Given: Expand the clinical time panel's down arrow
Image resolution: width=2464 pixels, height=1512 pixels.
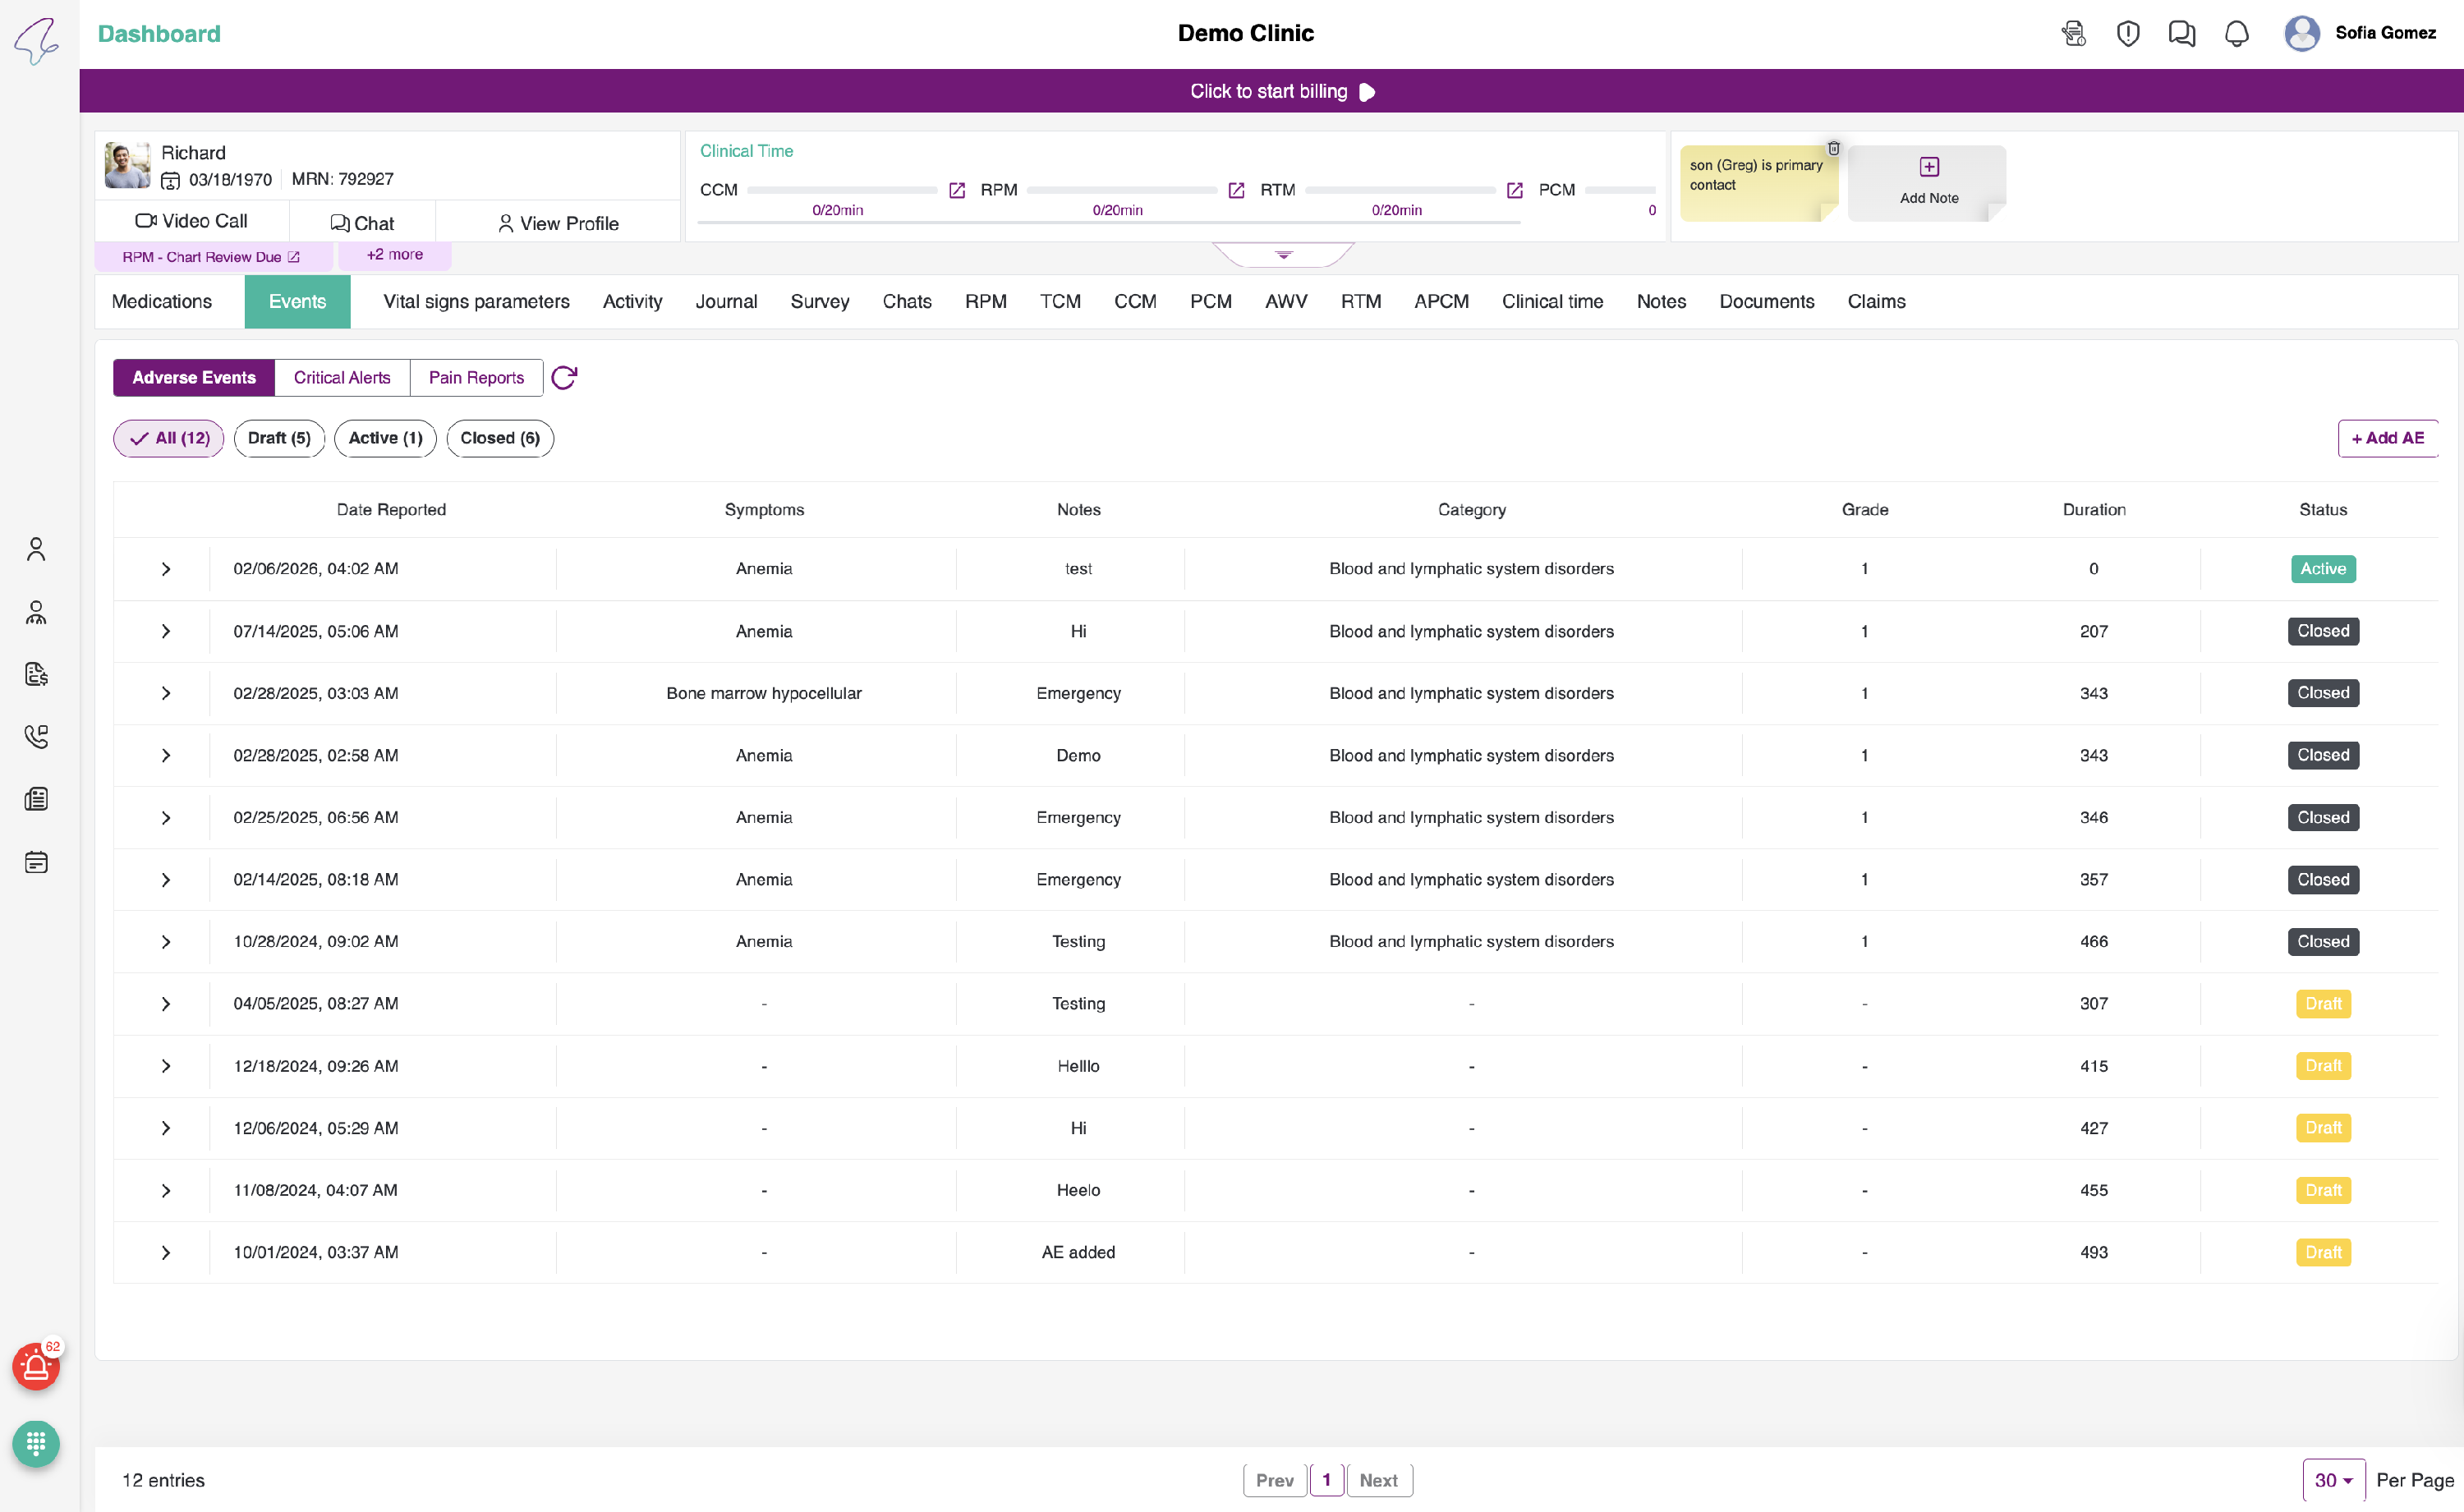Looking at the screenshot, I should point(1283,255).
